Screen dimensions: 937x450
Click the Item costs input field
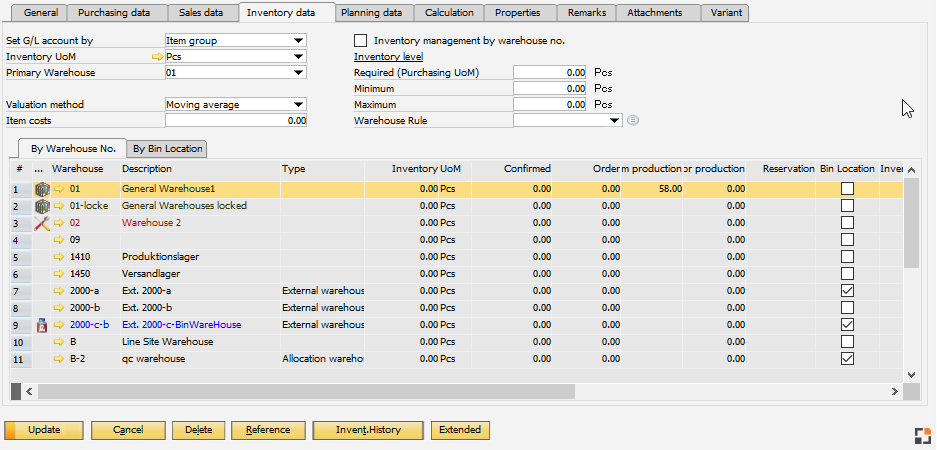[x=236, y=120]
